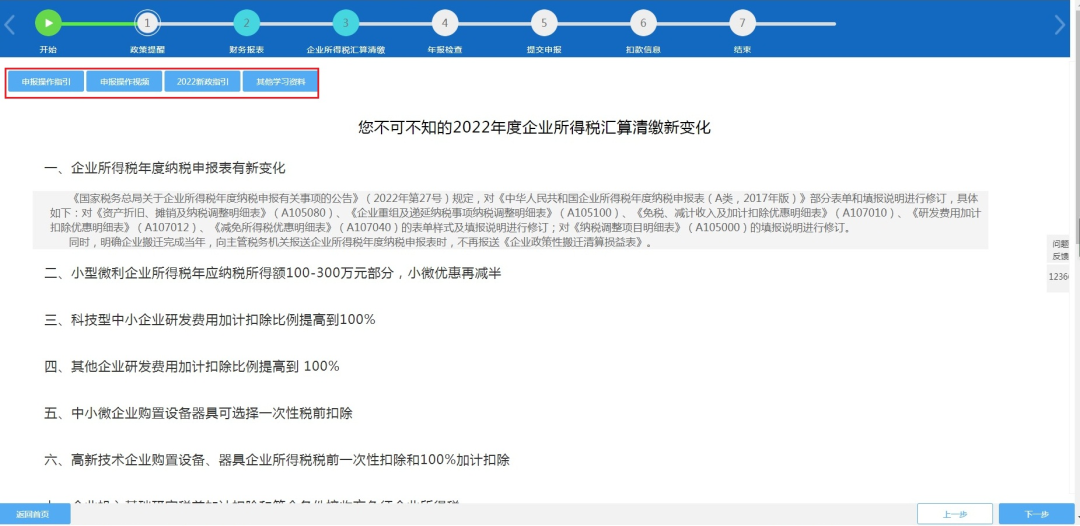
Task: Open step 6 扣款信息
Action: tap(642, 23)
